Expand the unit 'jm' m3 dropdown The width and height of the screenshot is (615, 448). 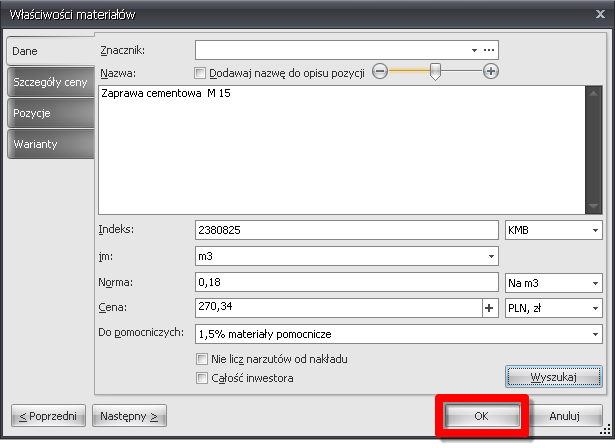(x=490, y=256)
